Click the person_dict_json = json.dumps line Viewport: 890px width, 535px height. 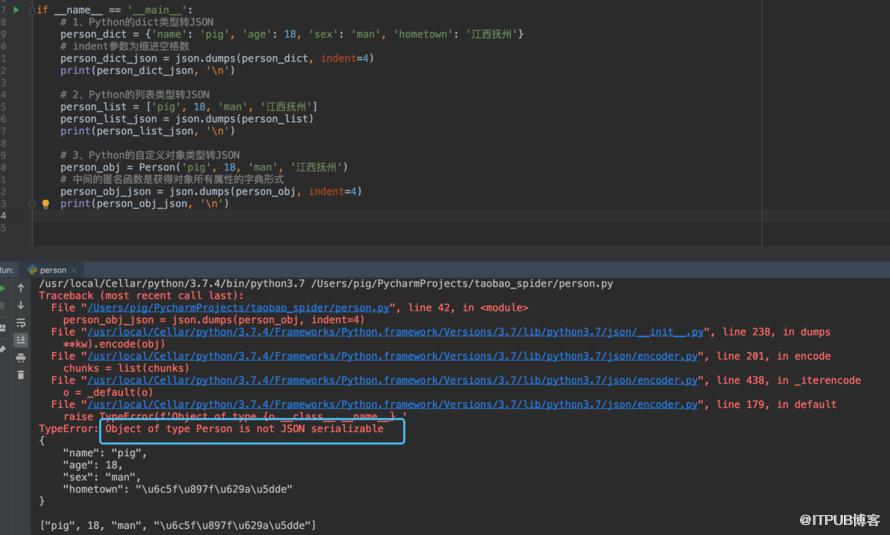coord(217,58)
